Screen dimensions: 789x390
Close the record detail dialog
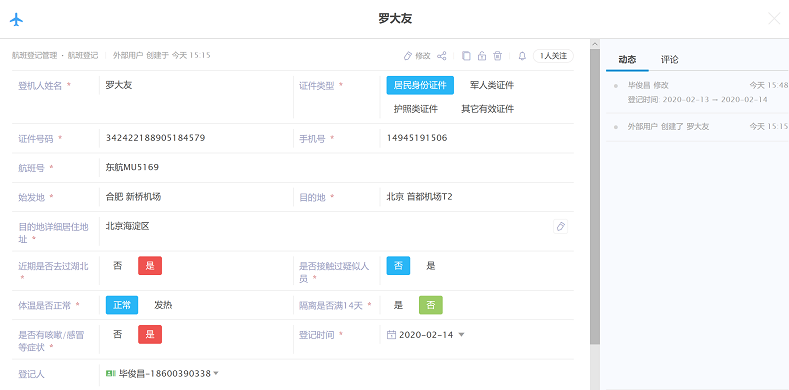click(774, 19)
